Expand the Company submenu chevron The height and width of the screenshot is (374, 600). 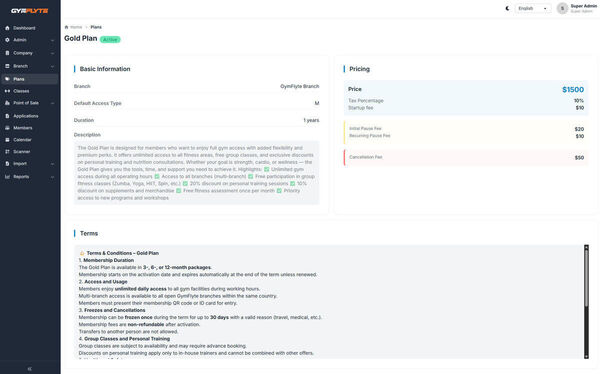[x=52, y=53]
